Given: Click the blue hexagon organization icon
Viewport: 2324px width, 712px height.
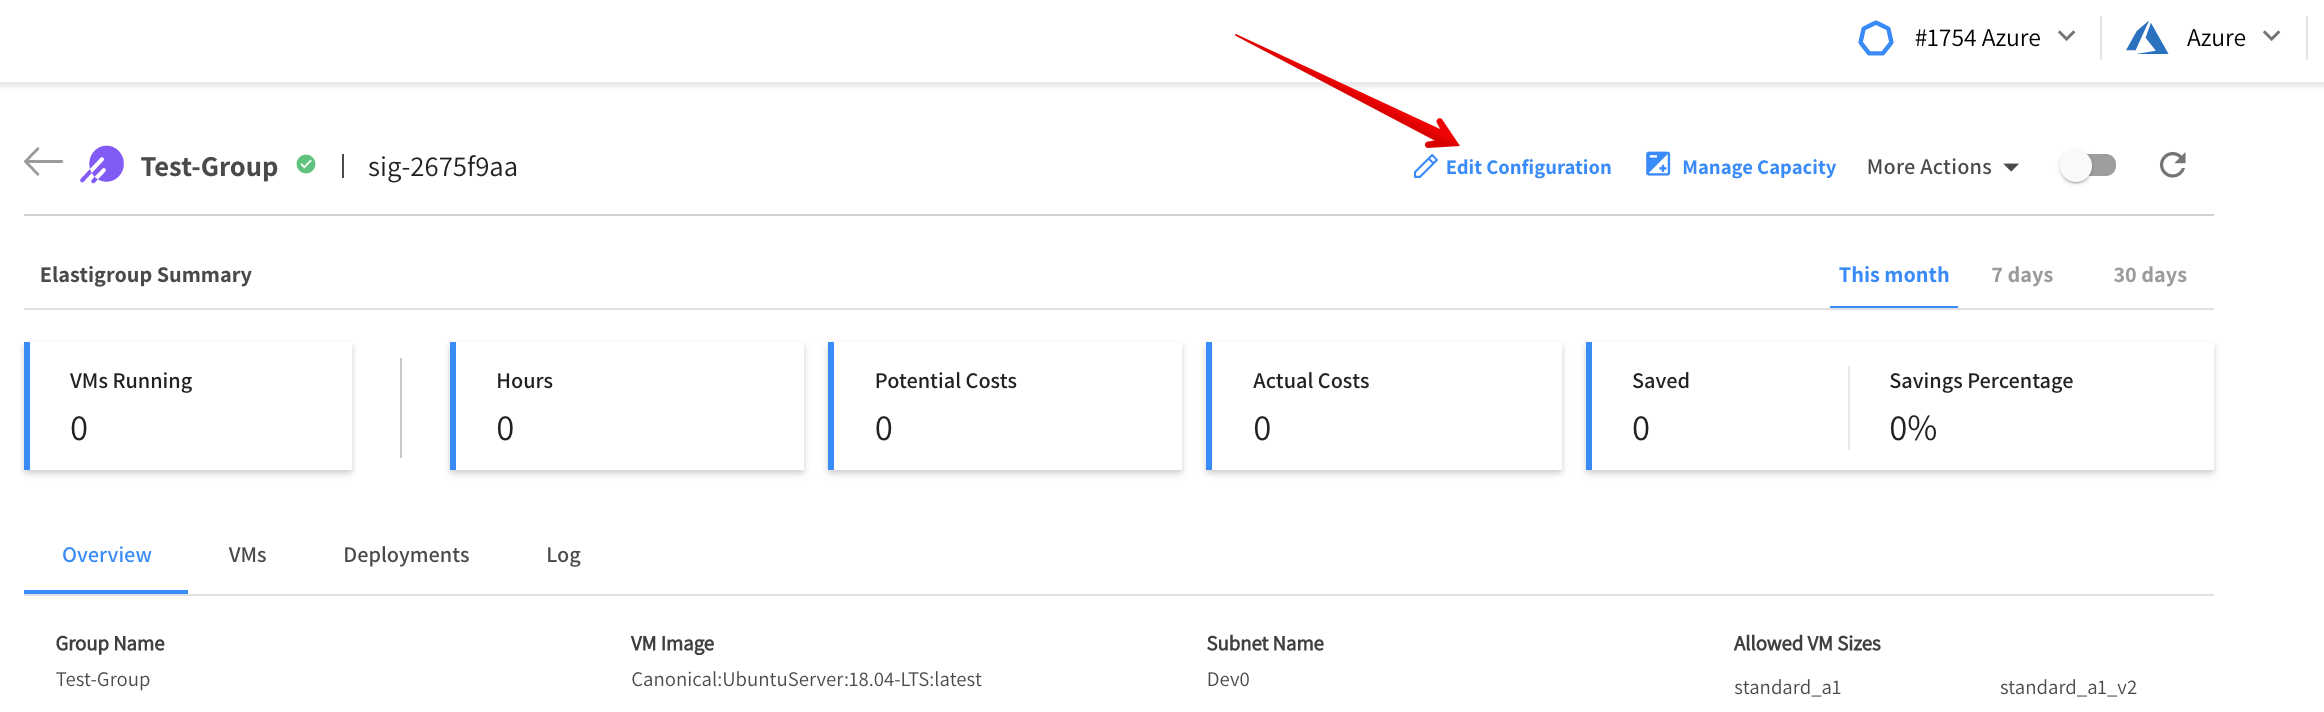Looking at the screenshot, I should tap(1875, 39).
